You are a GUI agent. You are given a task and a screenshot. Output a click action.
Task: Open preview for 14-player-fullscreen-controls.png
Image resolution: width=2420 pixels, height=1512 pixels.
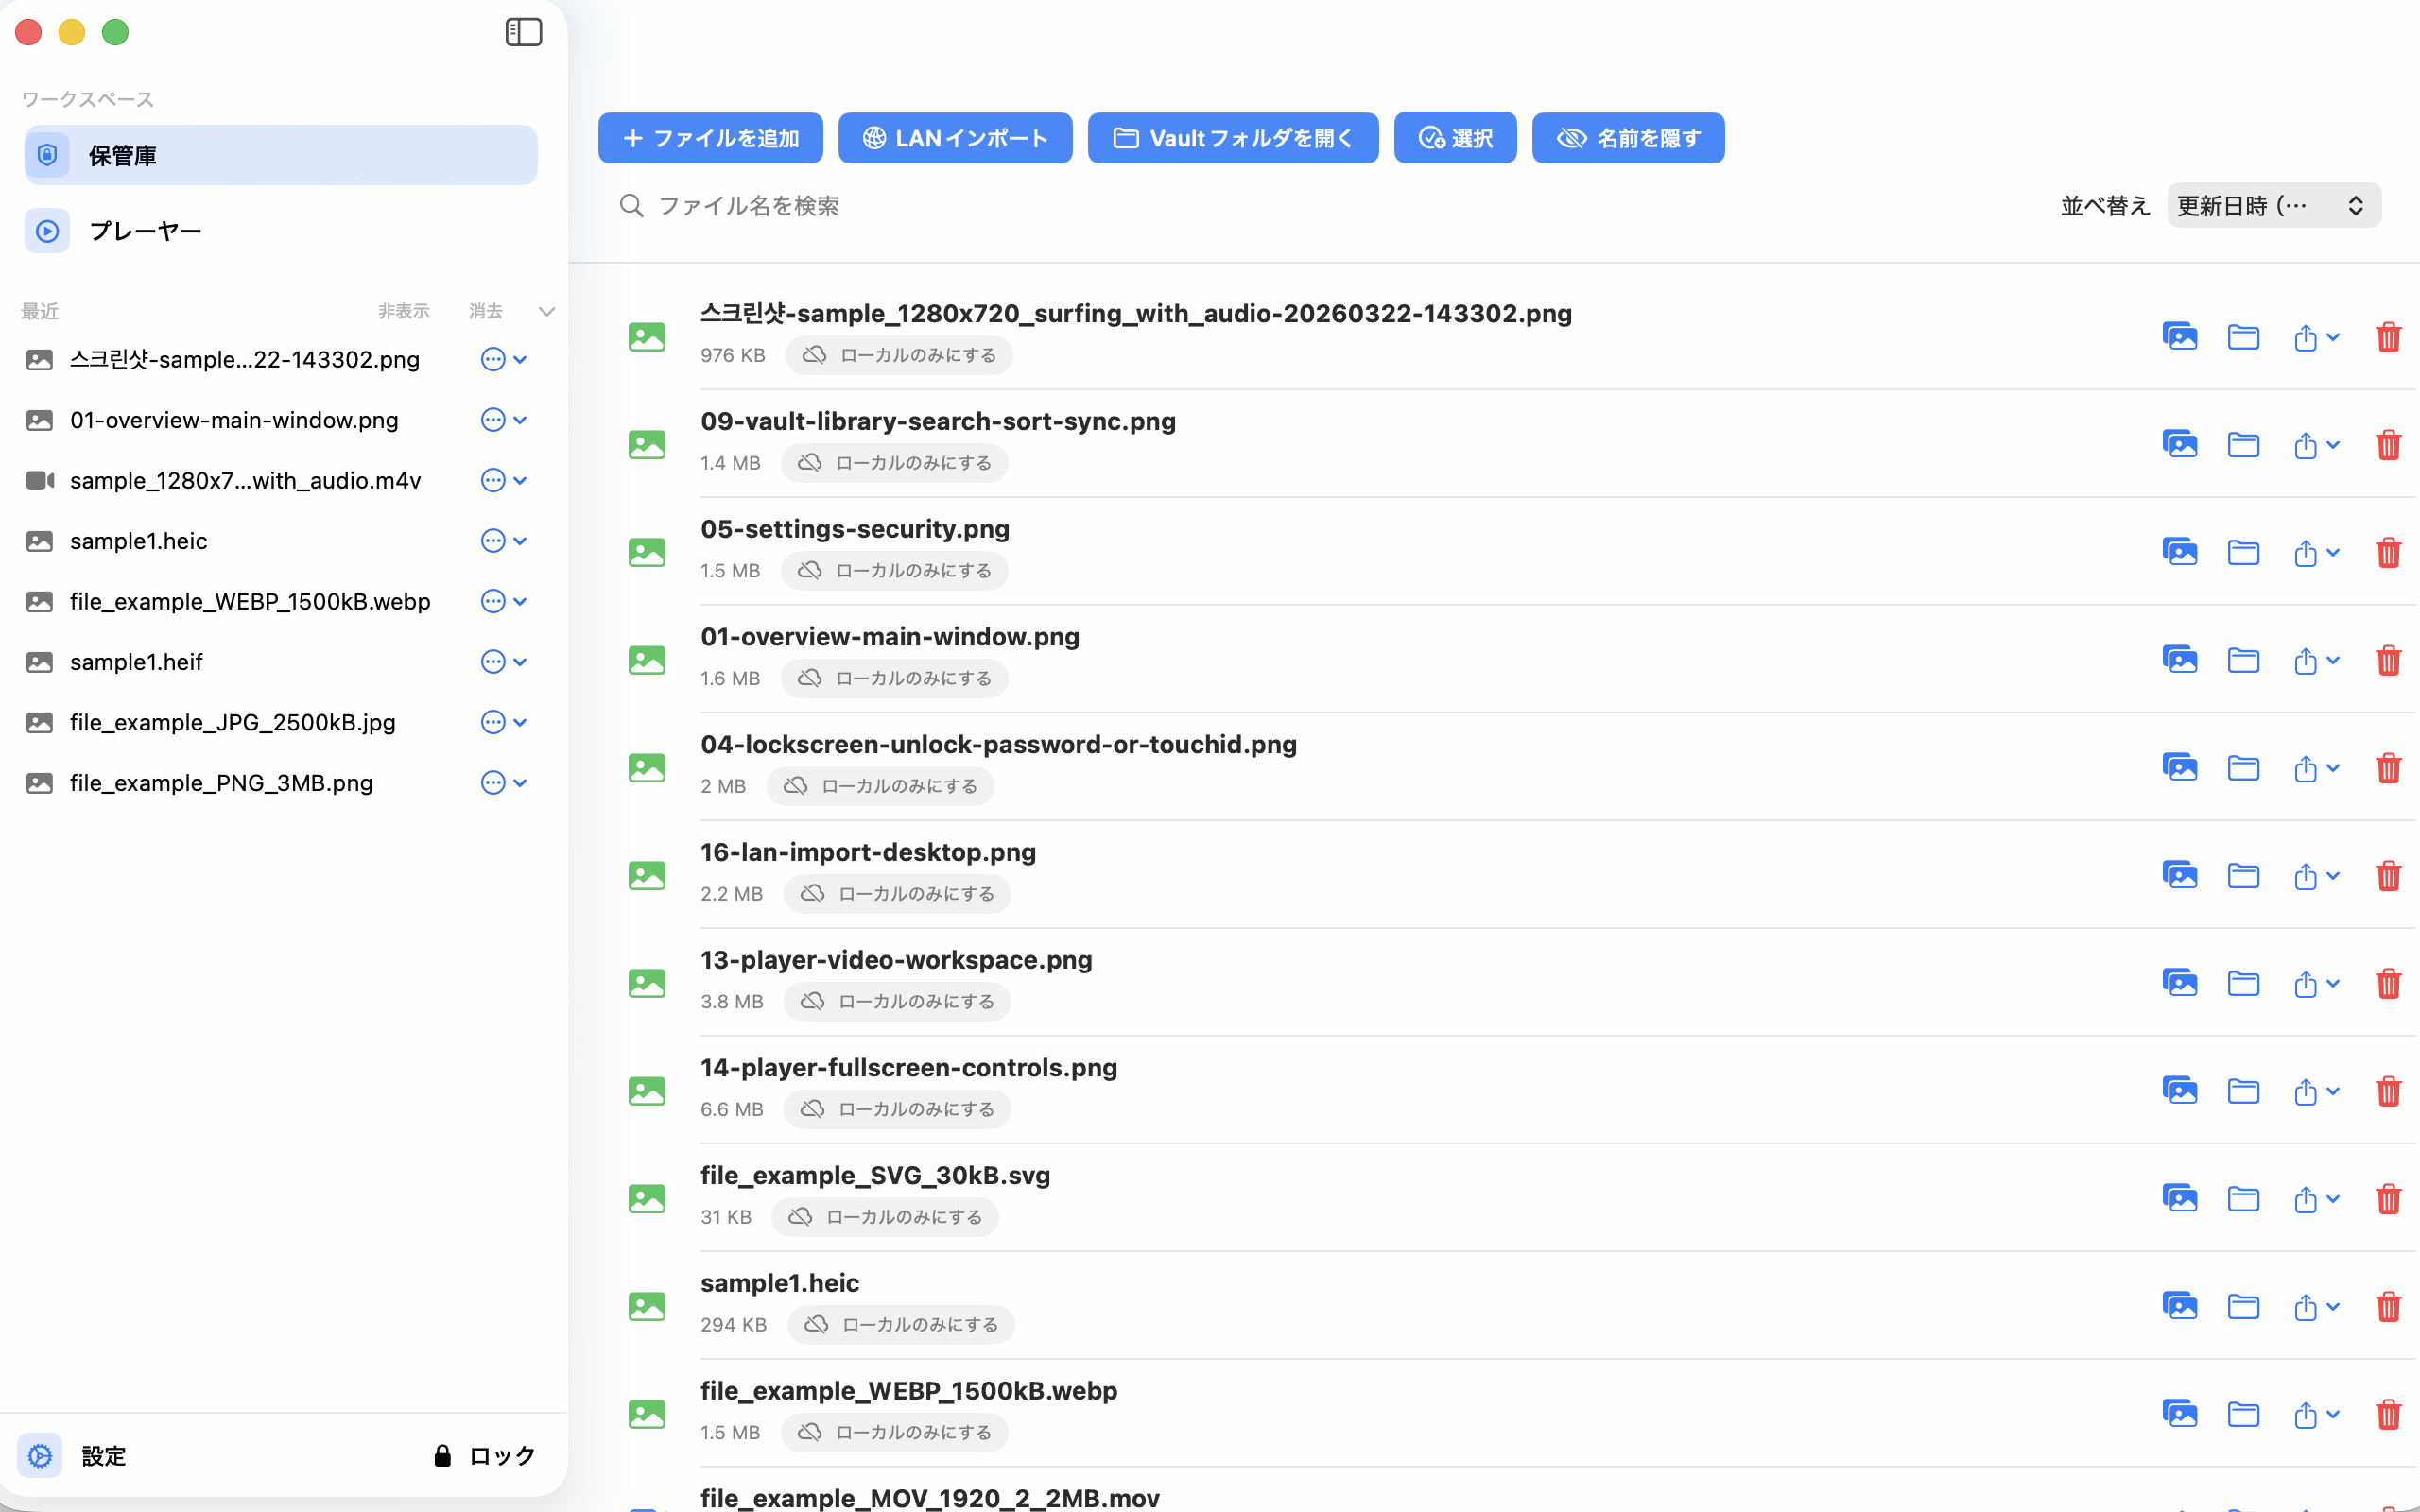point(2180,1091)
